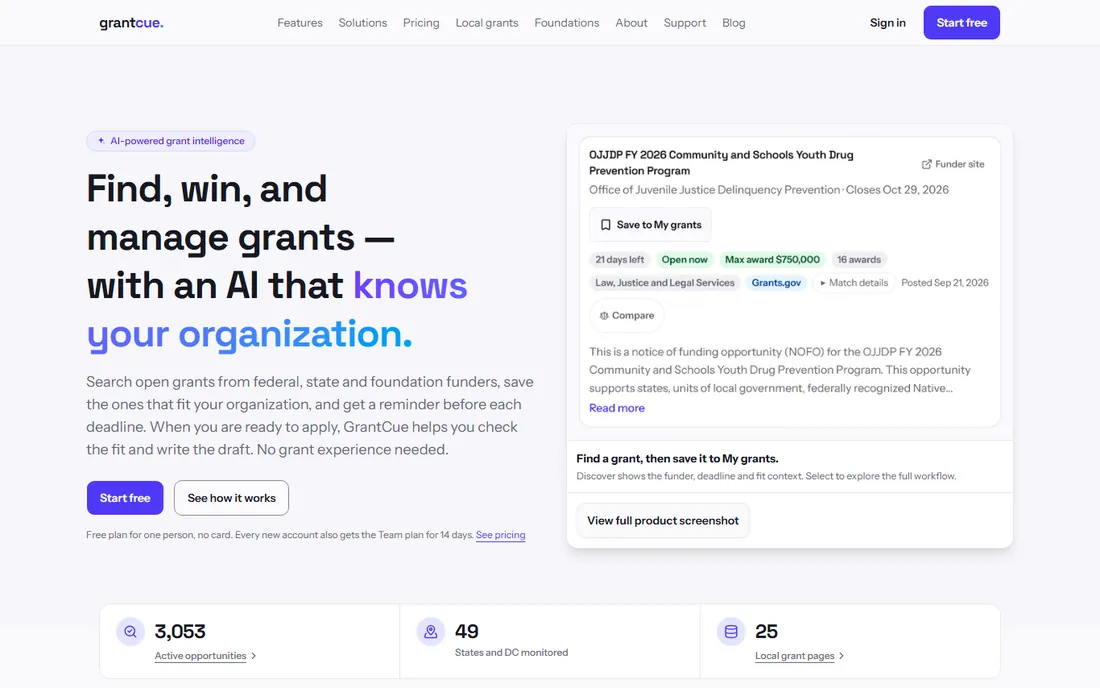Click See how it works
1100x688 pixels.
(x=232, y=498)
